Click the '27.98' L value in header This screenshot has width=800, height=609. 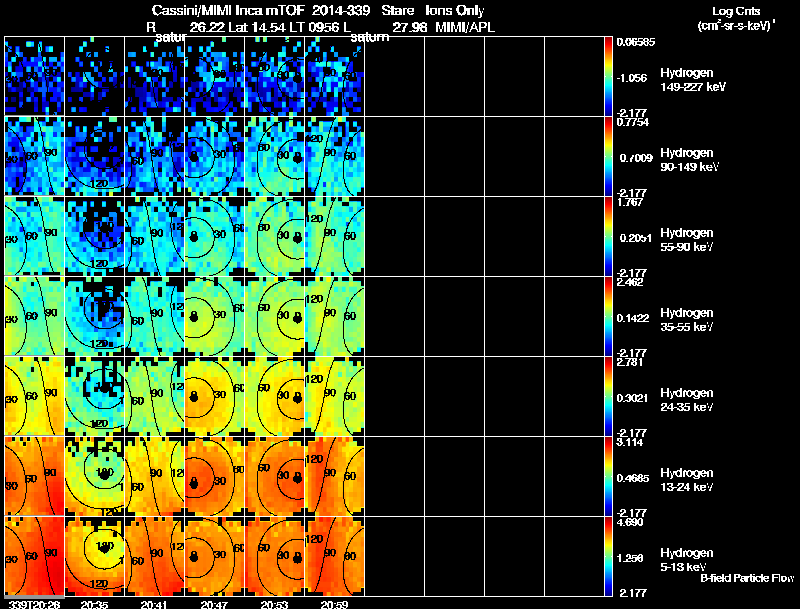pyautogui.click(x=410, y=27)
